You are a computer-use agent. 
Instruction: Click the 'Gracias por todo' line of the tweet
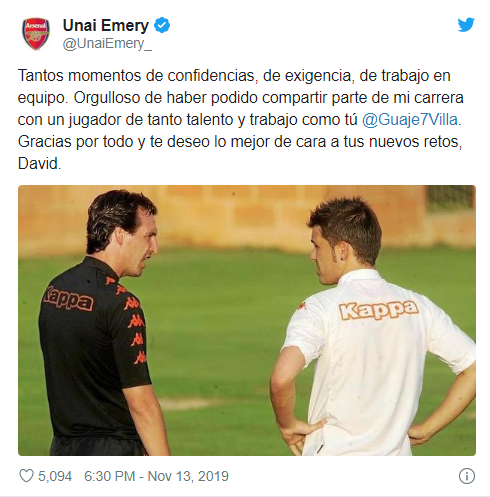(x=240, y=142)
